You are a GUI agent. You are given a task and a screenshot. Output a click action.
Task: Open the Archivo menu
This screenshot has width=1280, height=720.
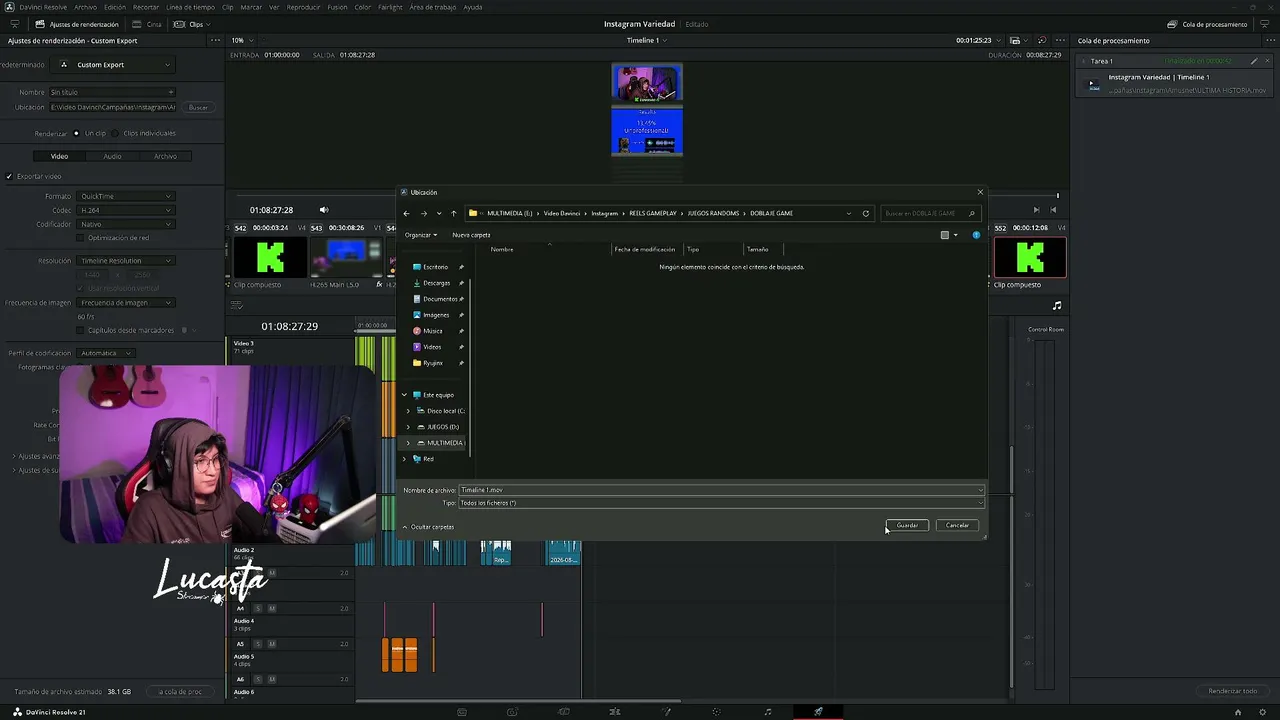click(x=85, y=7)
